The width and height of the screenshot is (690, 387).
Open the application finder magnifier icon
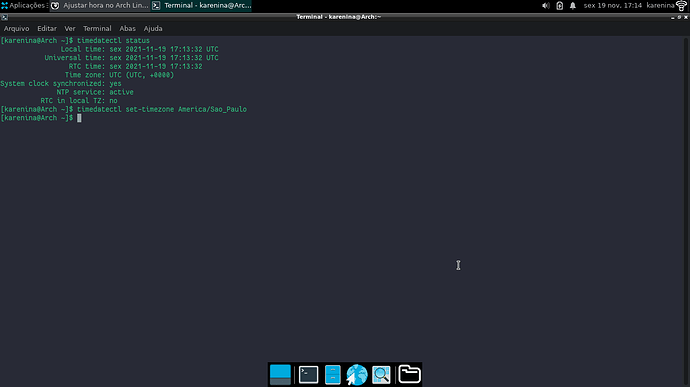point(381,375)
